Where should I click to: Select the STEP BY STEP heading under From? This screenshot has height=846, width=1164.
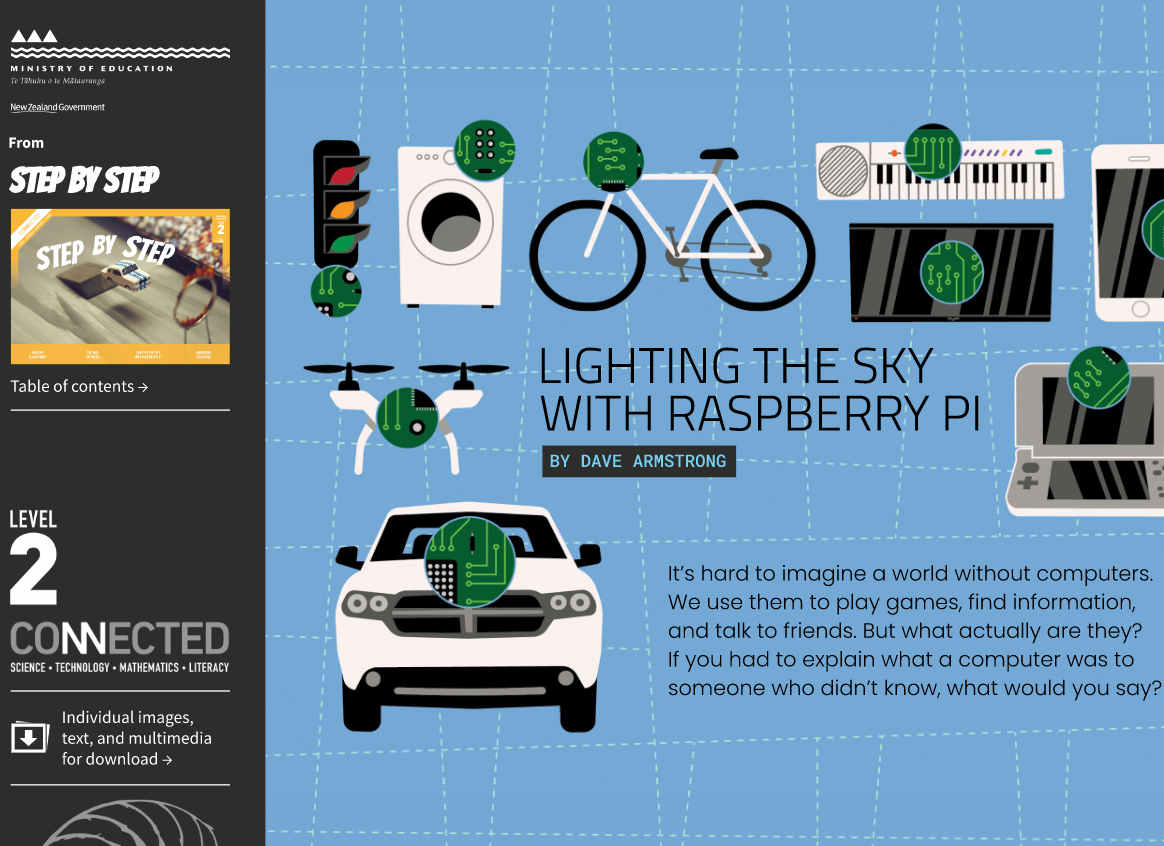(84, 181)
